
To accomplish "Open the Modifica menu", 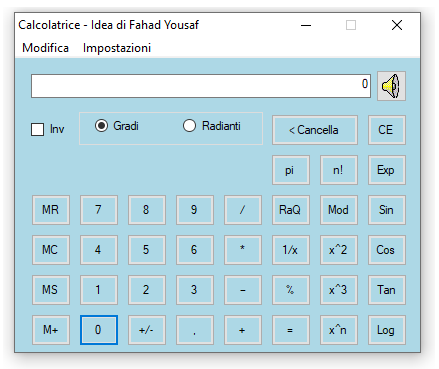I will point(45,48).
